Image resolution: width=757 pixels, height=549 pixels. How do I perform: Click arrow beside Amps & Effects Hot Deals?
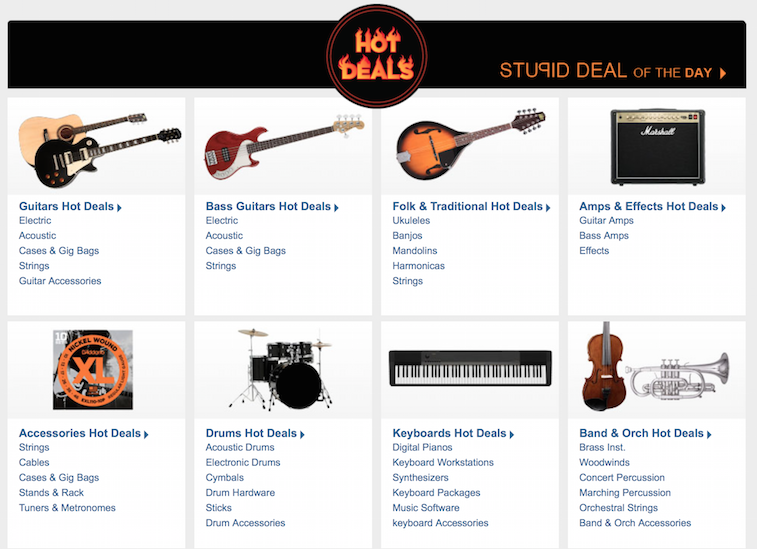pyautogui.click(x=724, y=208)
